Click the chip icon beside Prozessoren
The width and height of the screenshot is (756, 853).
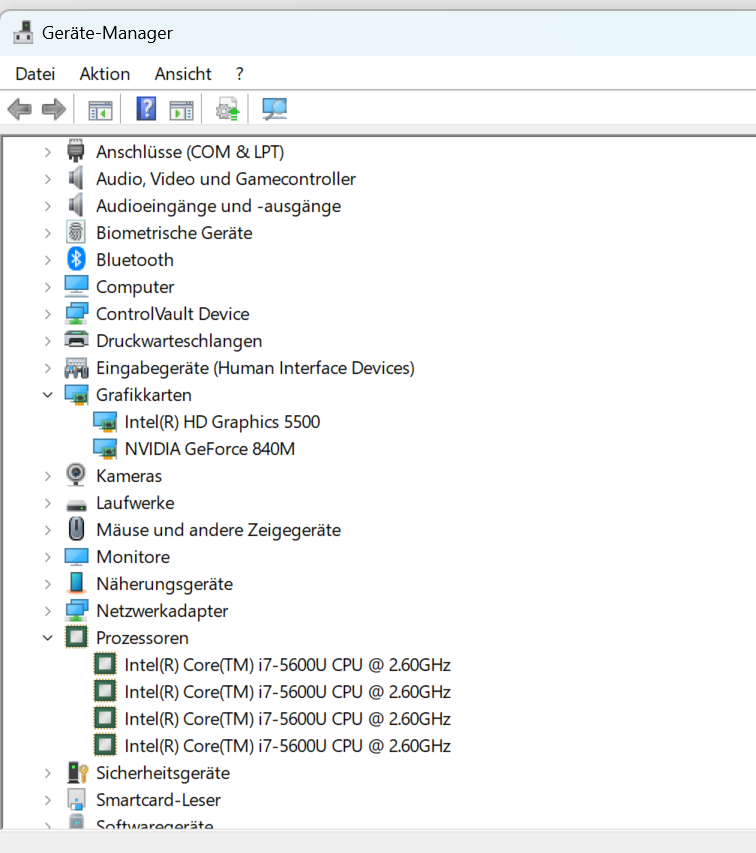tap(76, 637)
